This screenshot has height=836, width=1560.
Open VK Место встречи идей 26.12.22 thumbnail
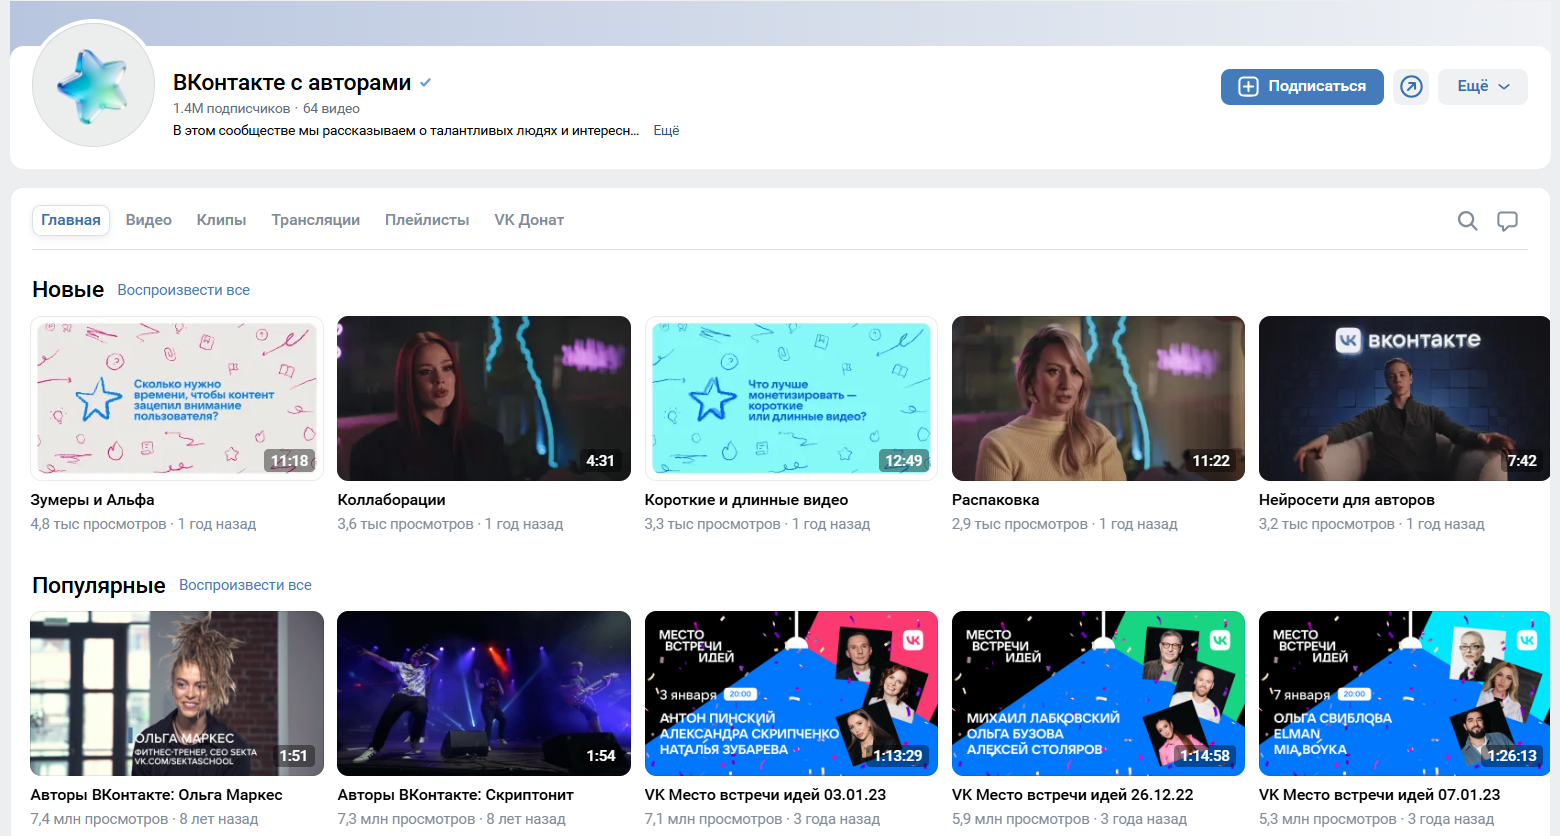click(x=1098, y=693)
